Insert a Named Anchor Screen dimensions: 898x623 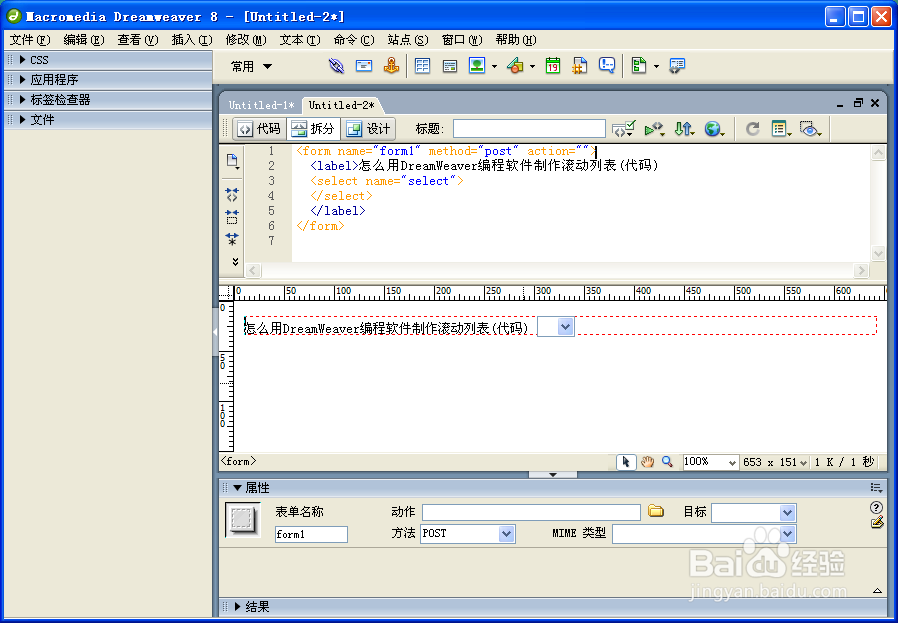tap(391, 66)
